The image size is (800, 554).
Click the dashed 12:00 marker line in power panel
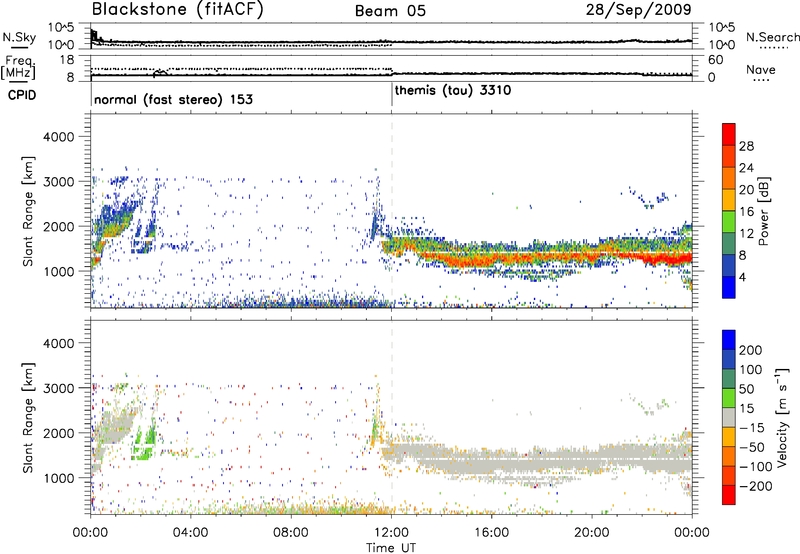click(392, 211)
